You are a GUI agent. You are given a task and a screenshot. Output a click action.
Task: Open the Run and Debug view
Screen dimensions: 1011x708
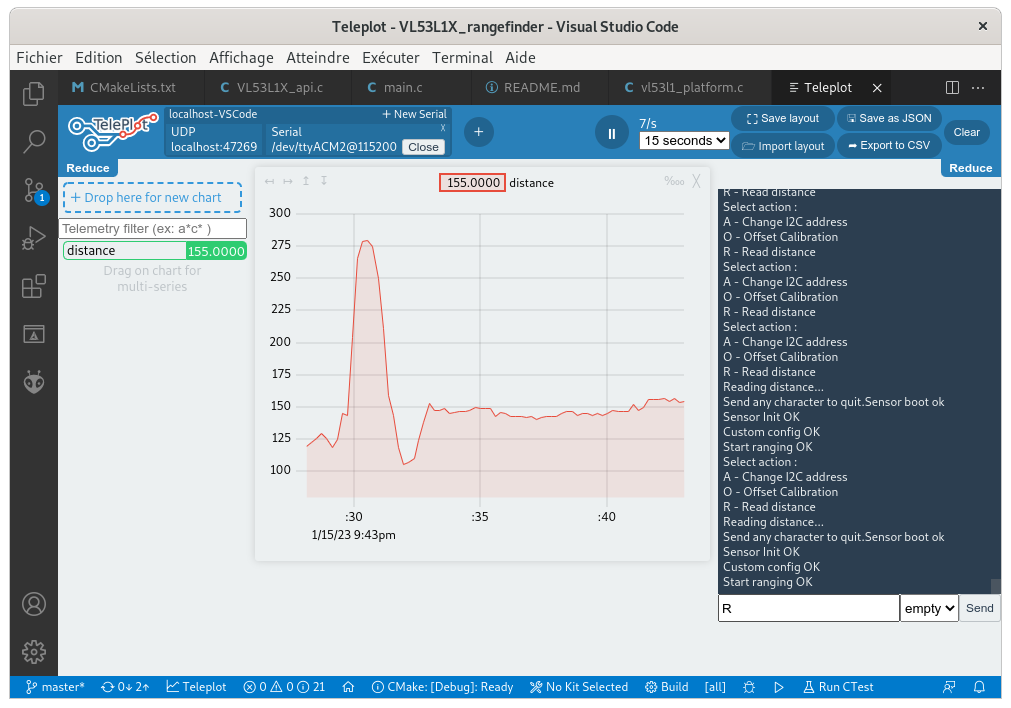[x=34, y=238]
